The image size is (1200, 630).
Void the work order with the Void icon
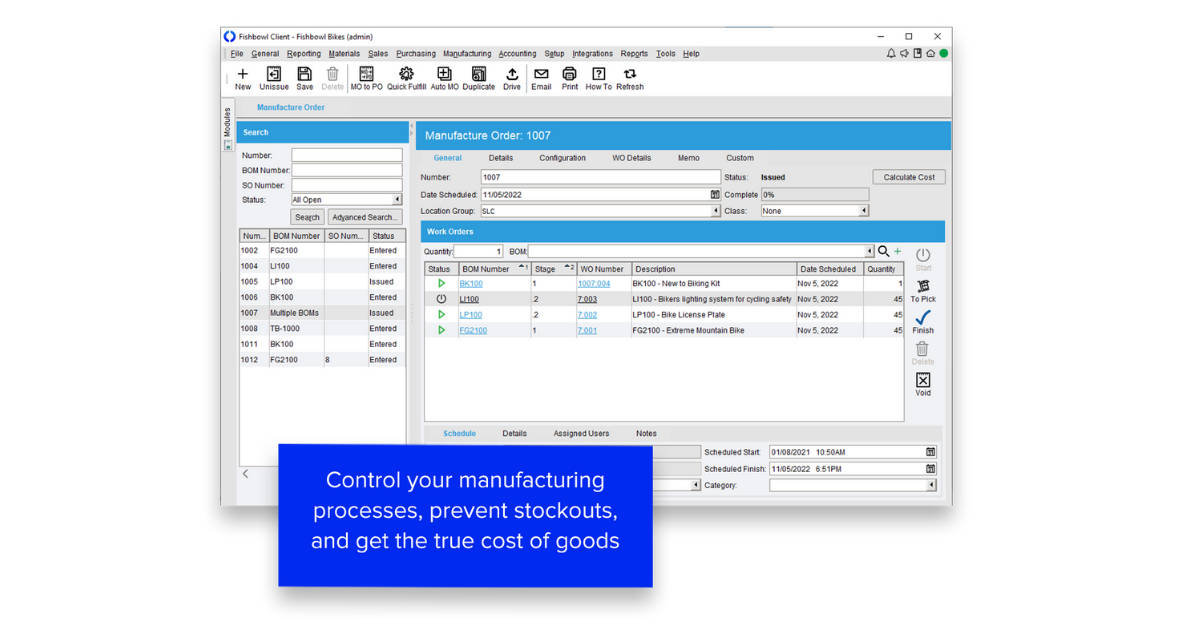tap(922, 380)
